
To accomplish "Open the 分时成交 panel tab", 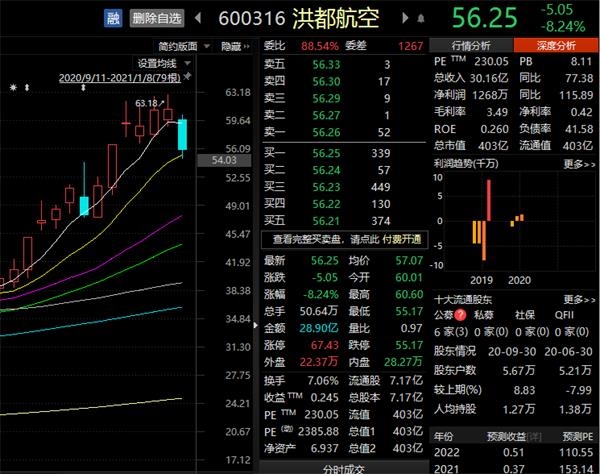I will click(x=344, y=469).
